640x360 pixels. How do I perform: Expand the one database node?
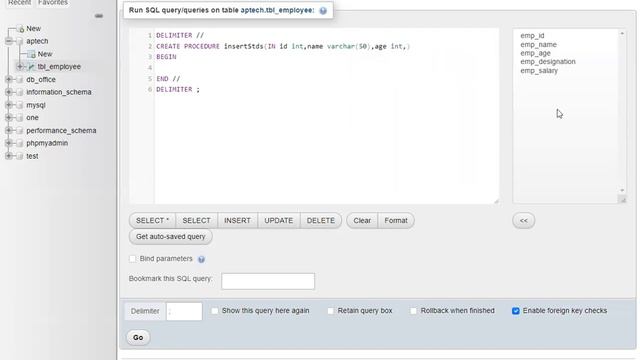pyautogui.click(x=9, y=118)
